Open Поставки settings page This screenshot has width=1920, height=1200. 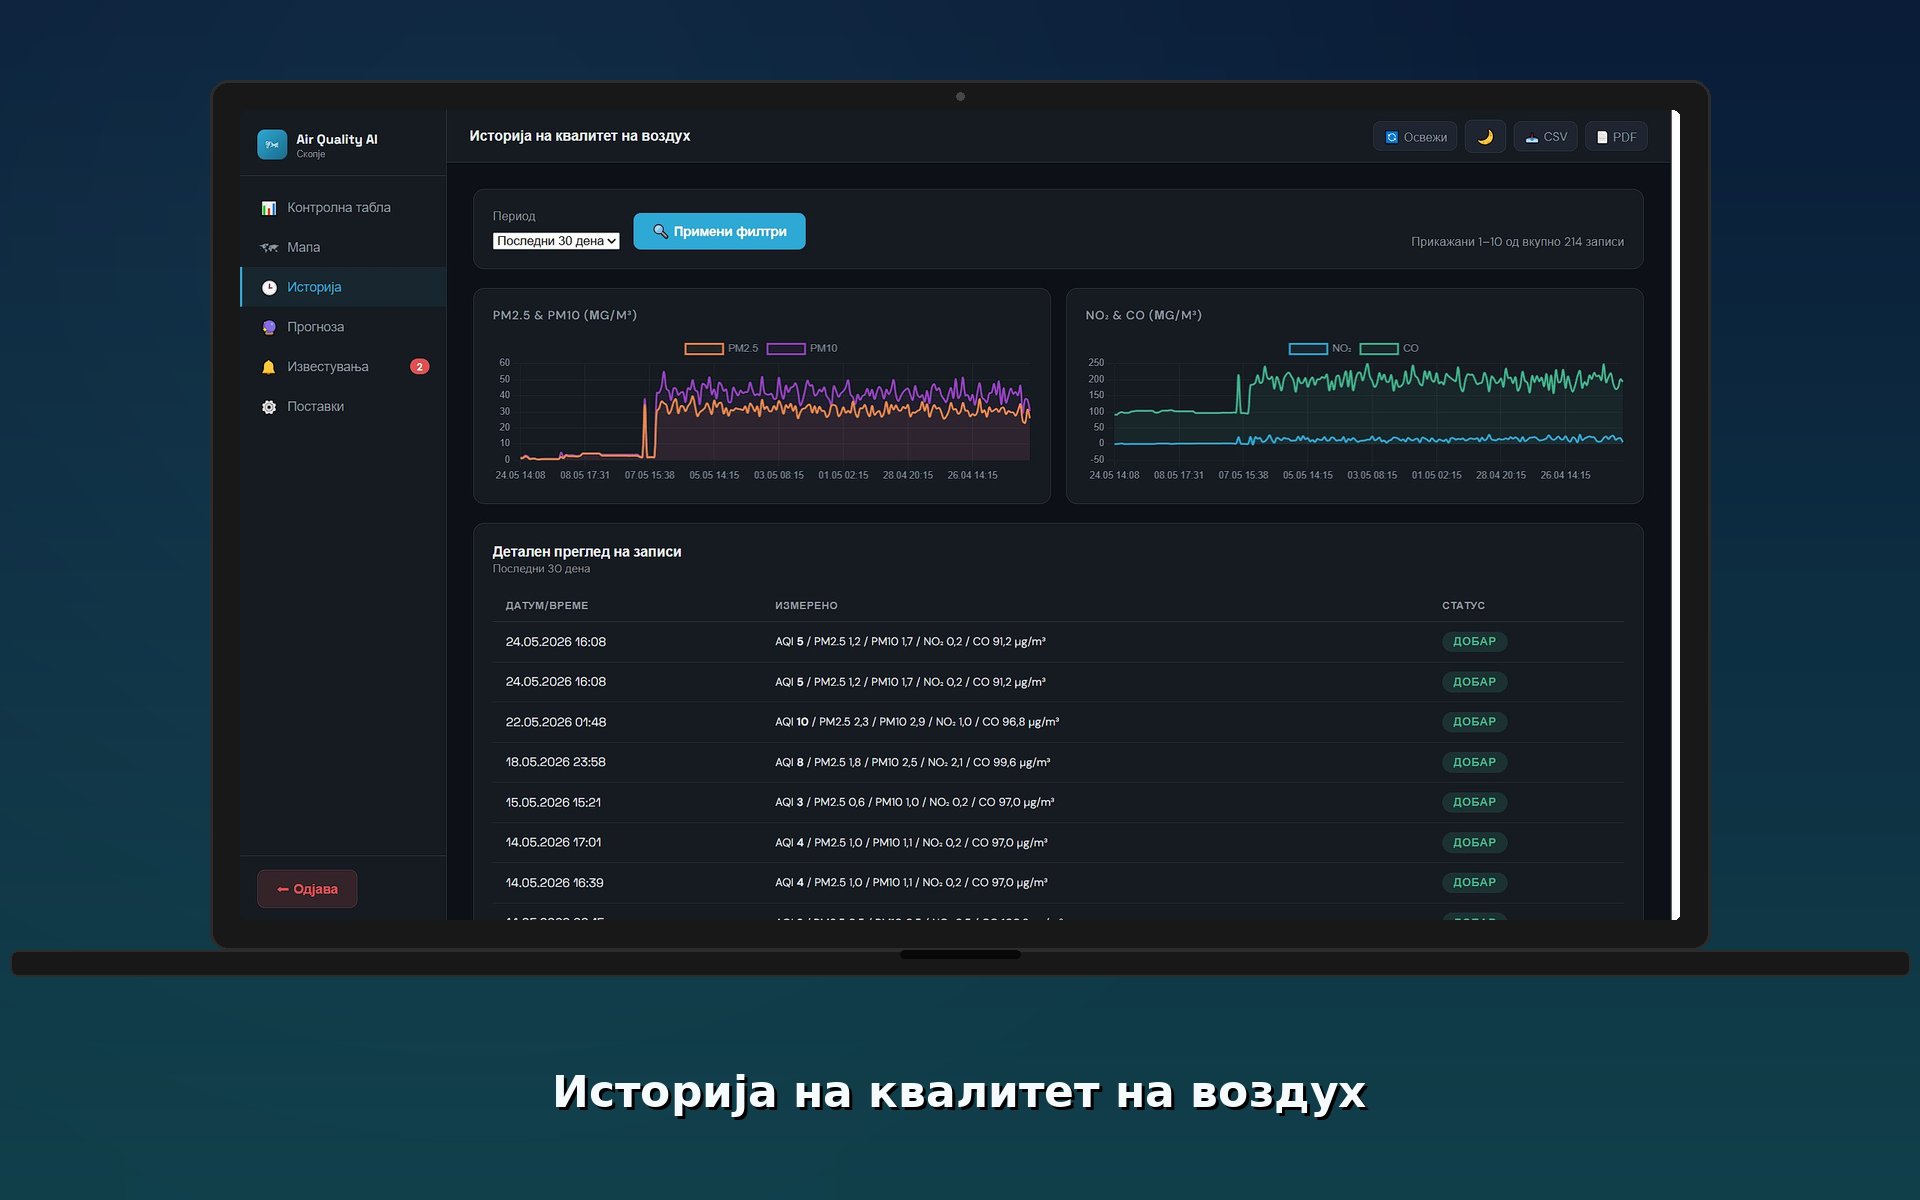coord(343,407)
